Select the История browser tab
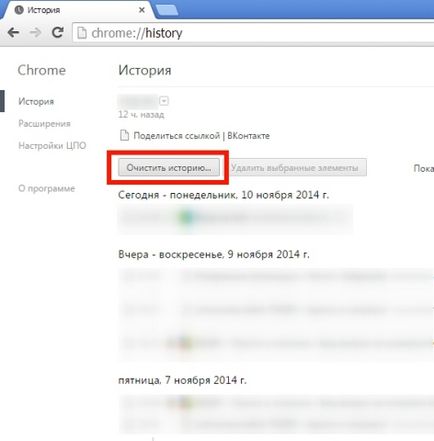Image resolution: width=434 pixels, height=441 pixels. pyautogui.click(x=77, y=10)
